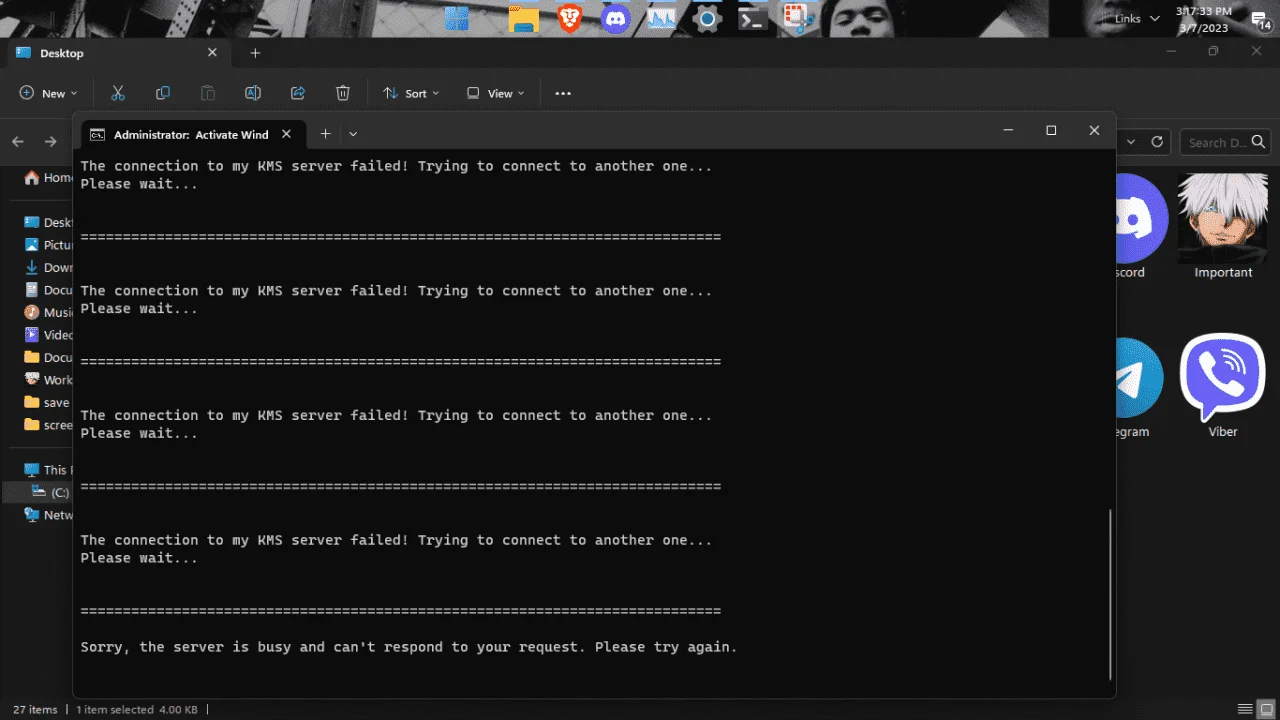
Task: Click the terminal vertical scrollbar thumb
Action: click(1110, 595)
